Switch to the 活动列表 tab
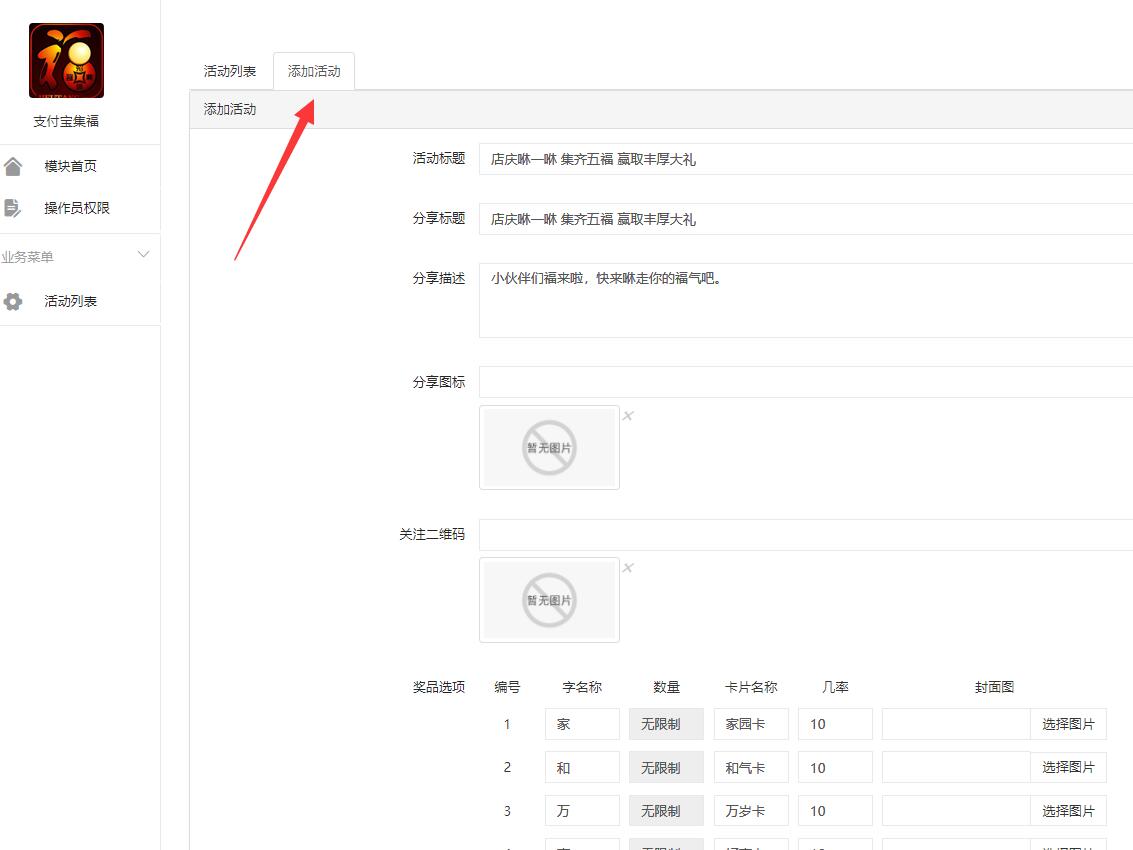Viewport: 1133px width, 850px height. (230, 71)
